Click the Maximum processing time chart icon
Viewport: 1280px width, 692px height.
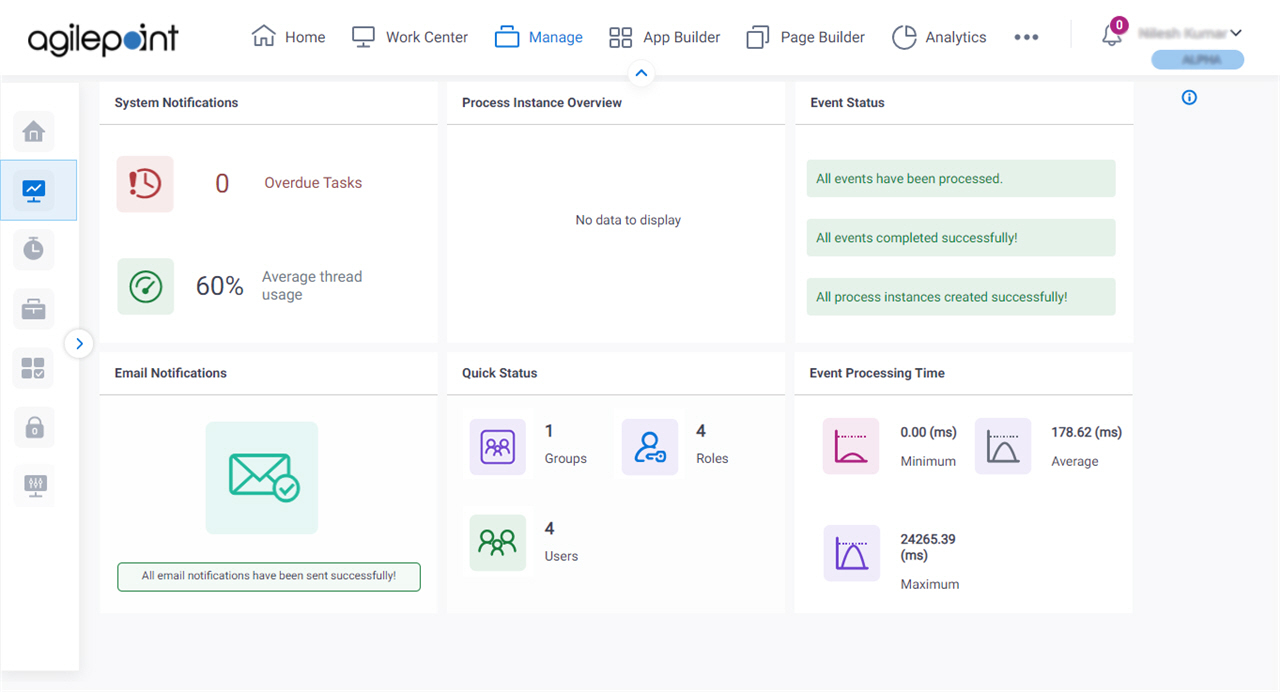(851, 553)
